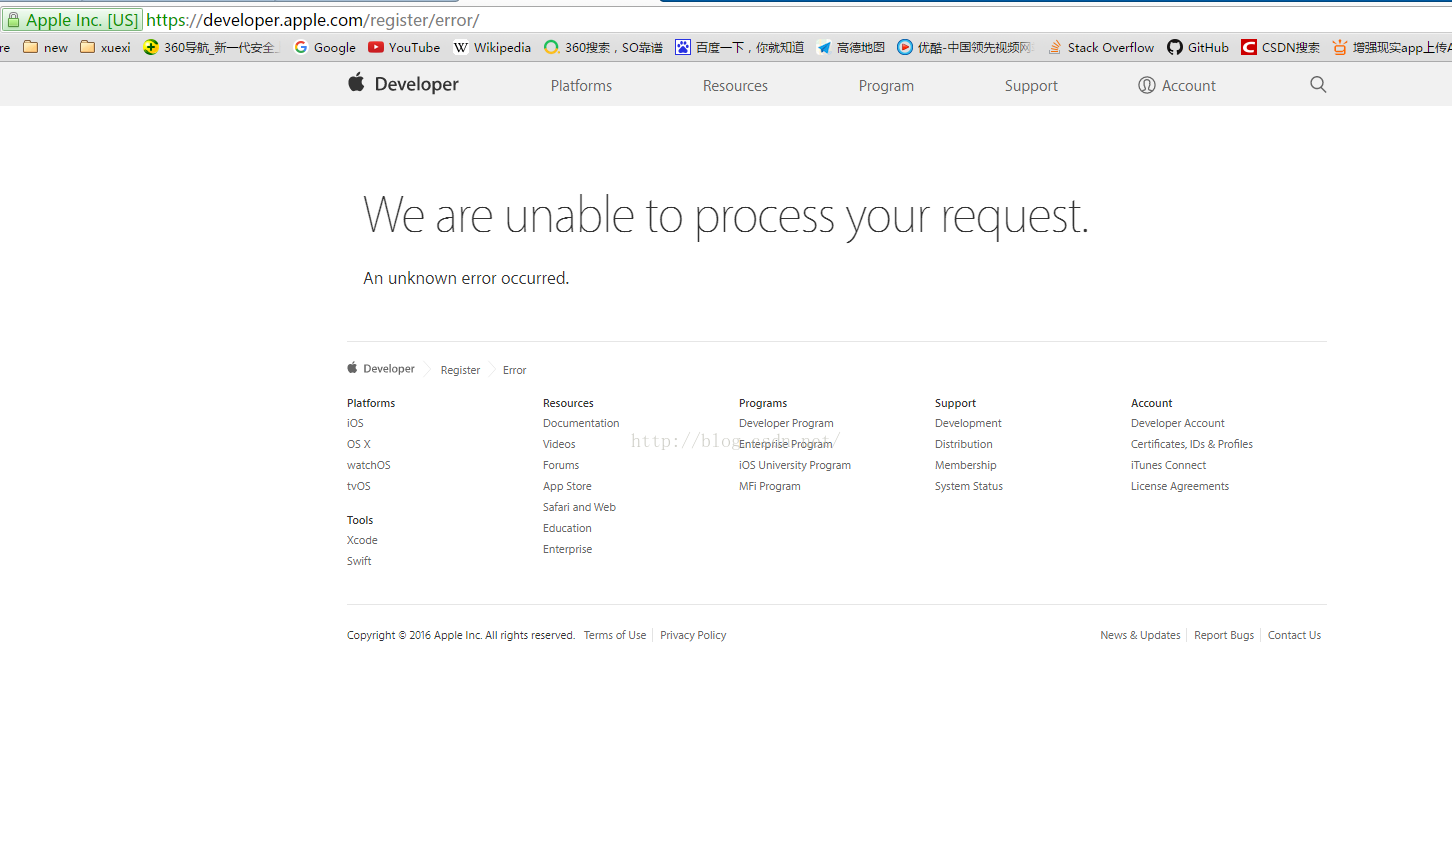Open the 增强现实app bookmark
Screen dimensions: 1452x860
1391,47
